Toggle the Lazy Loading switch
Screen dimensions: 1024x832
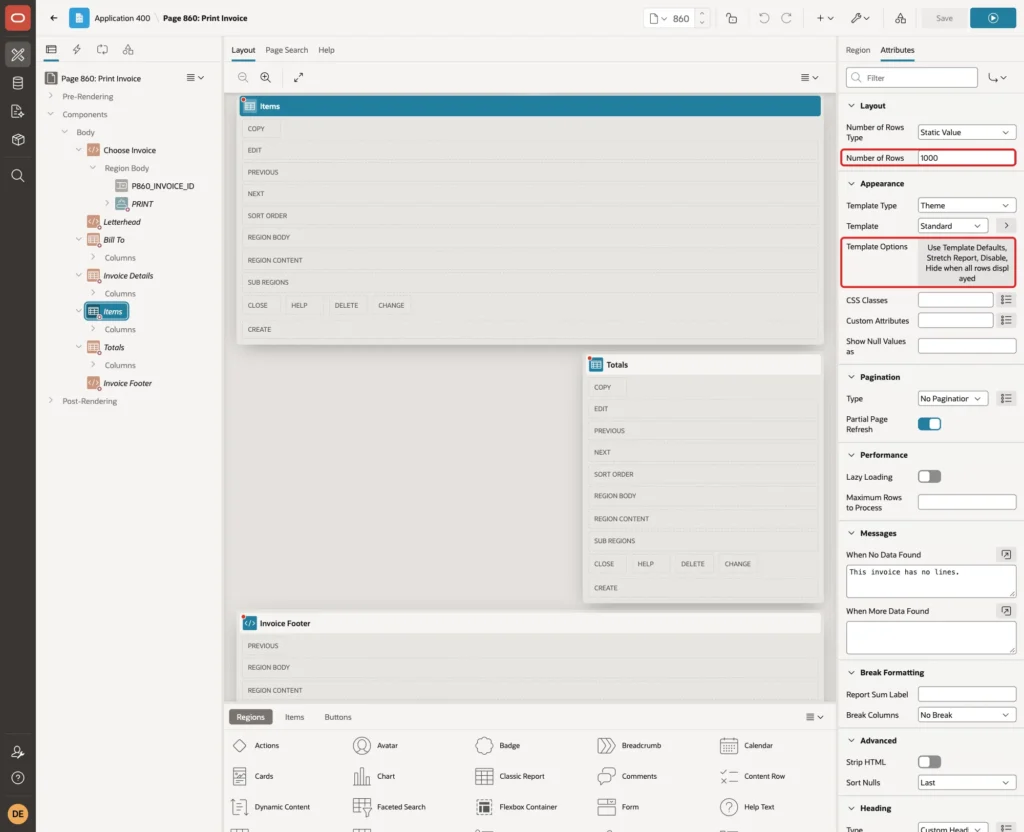929,477
